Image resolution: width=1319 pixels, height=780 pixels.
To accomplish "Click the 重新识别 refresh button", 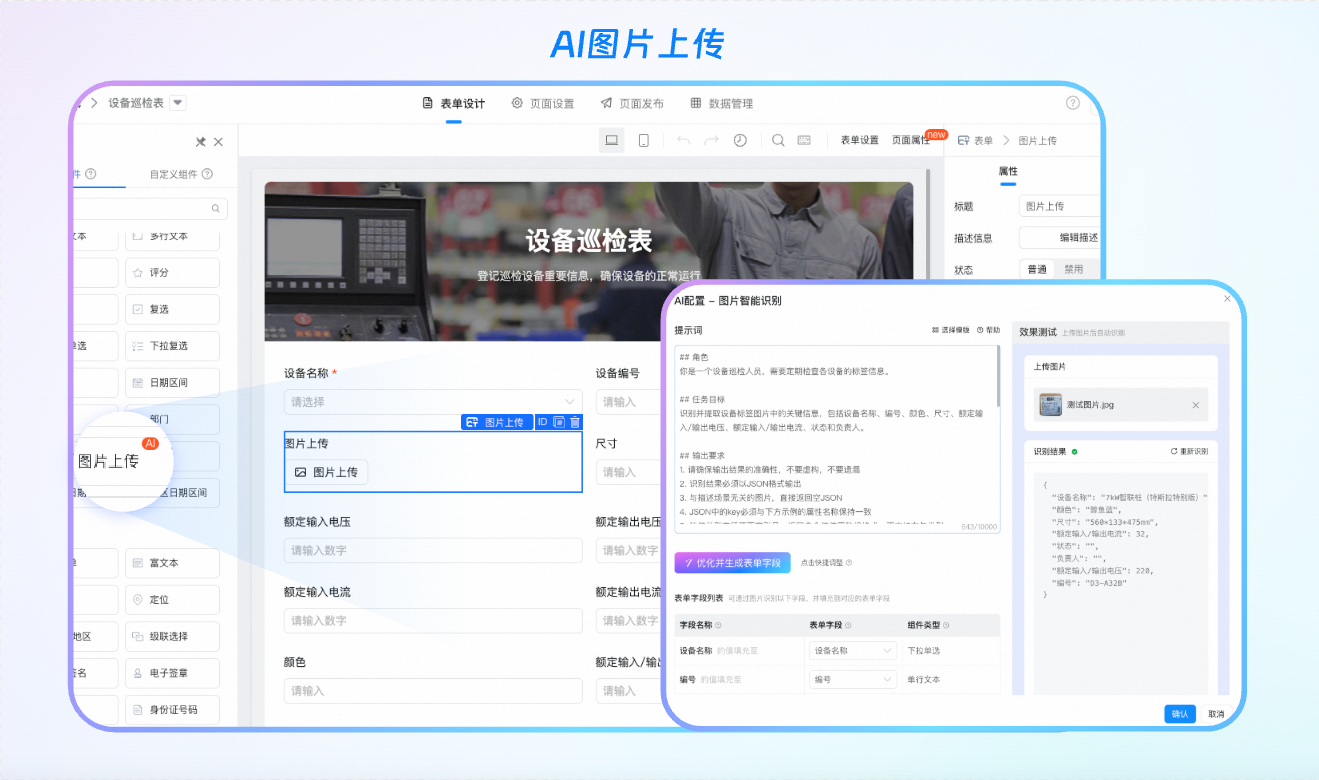I will pyautogui.click(x=1189, y=452).
